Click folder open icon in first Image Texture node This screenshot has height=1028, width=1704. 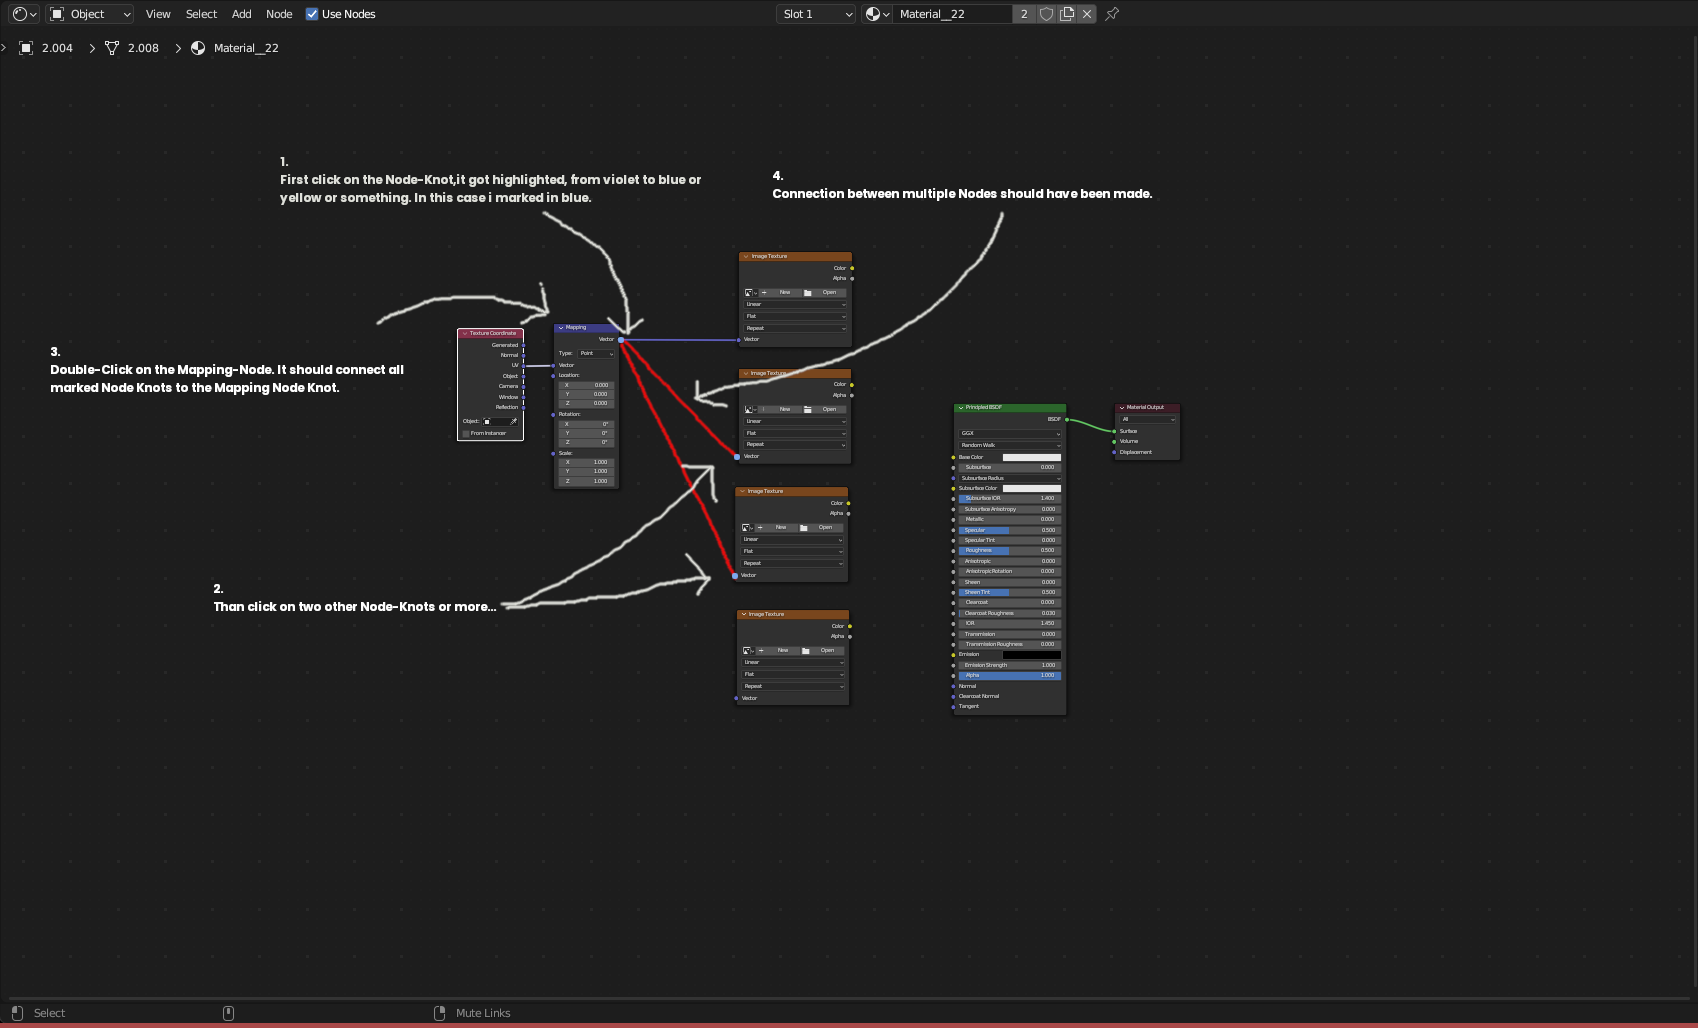(807, 293)
